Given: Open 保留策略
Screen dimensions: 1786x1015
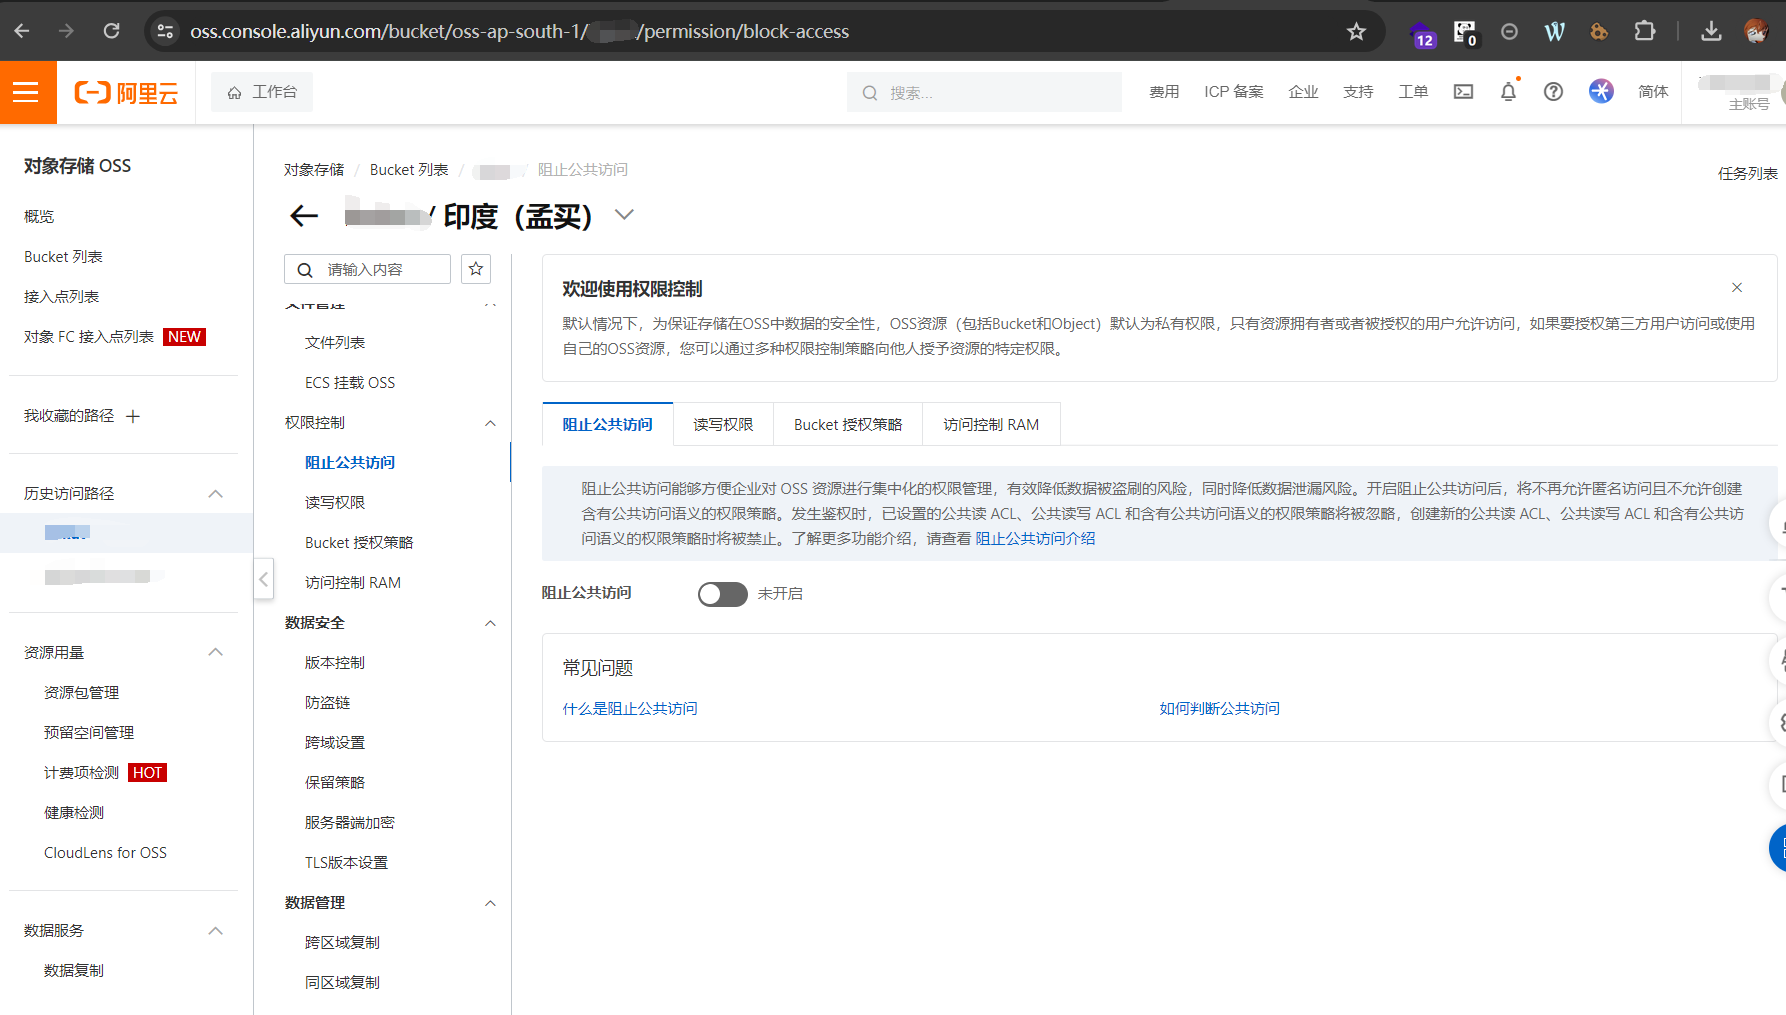Looking at the screenshot, I should pos(335,782).
